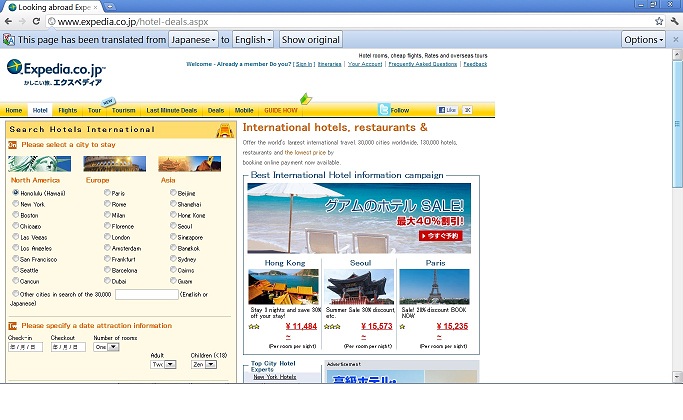The image size is (683, 420).
Task: Click the Facebook Like button
Action: tap(447, 110)
